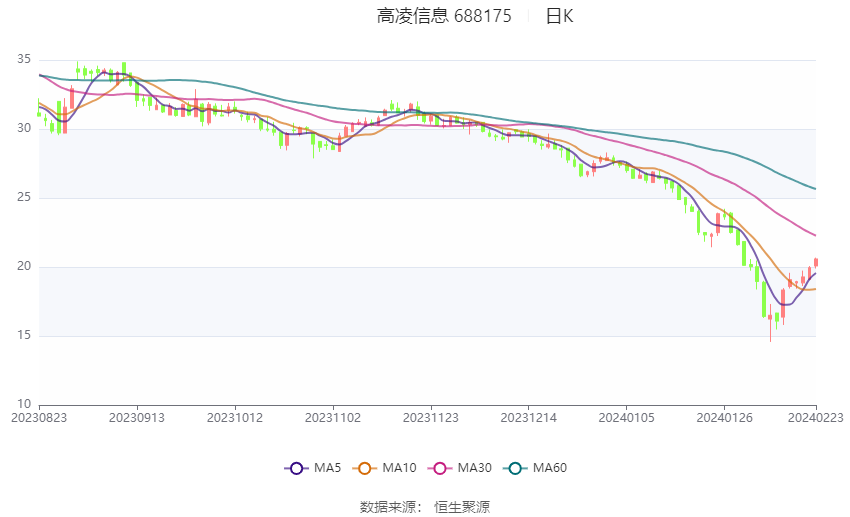Click the 20231123 x-axis date label
The image size is (850, 517).
pos(430,418)
